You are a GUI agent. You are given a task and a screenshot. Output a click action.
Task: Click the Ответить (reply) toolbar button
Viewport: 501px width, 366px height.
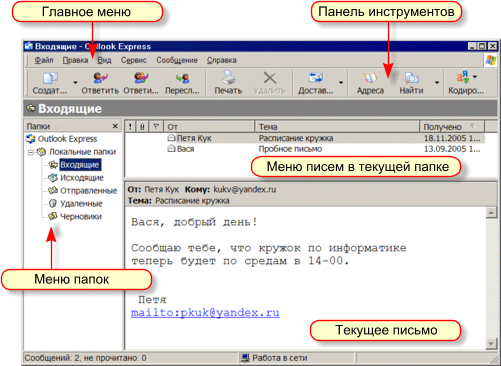click(x=100, y=83)
